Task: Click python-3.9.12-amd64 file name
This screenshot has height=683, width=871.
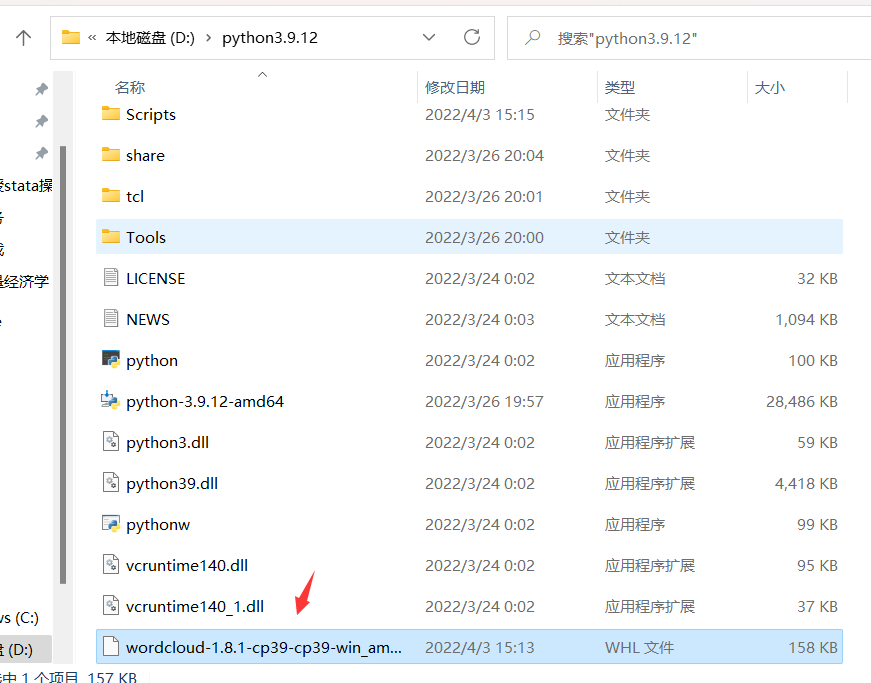Action: tap(205, 401)
